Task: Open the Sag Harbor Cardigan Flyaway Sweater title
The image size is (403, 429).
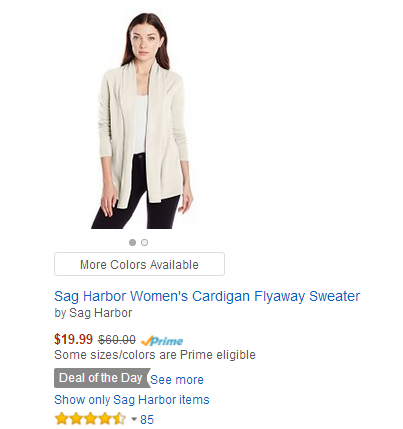Action: (x=207, y=296)
